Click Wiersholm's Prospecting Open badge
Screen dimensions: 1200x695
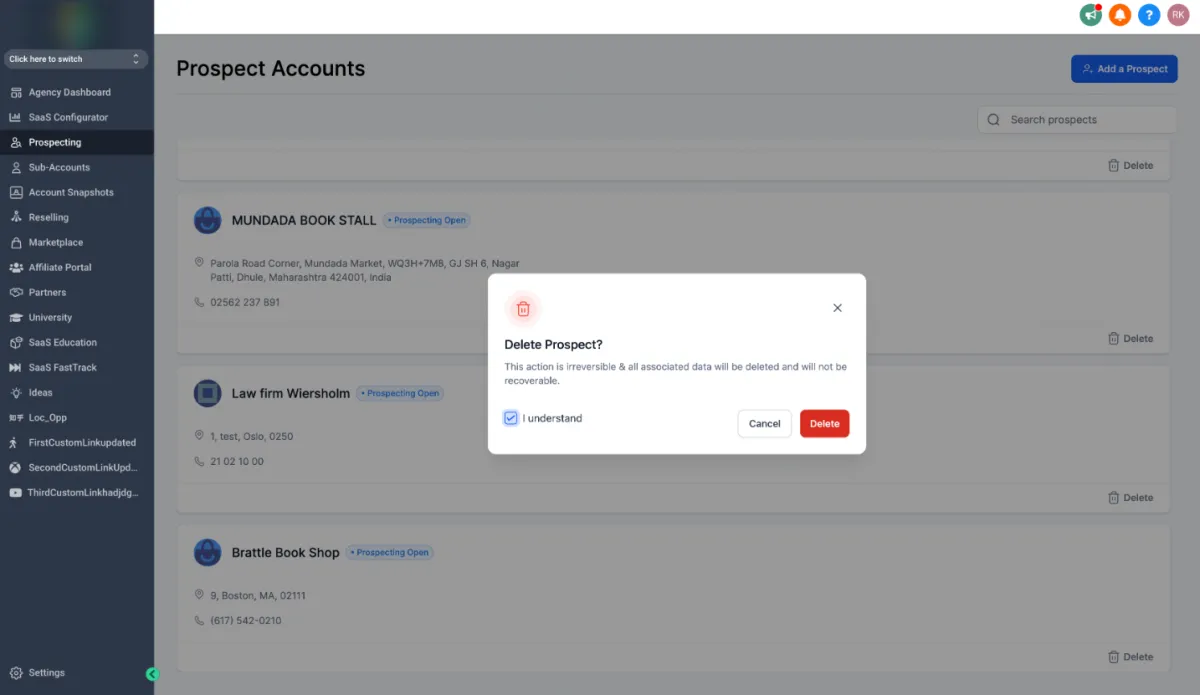pos(400,393)
